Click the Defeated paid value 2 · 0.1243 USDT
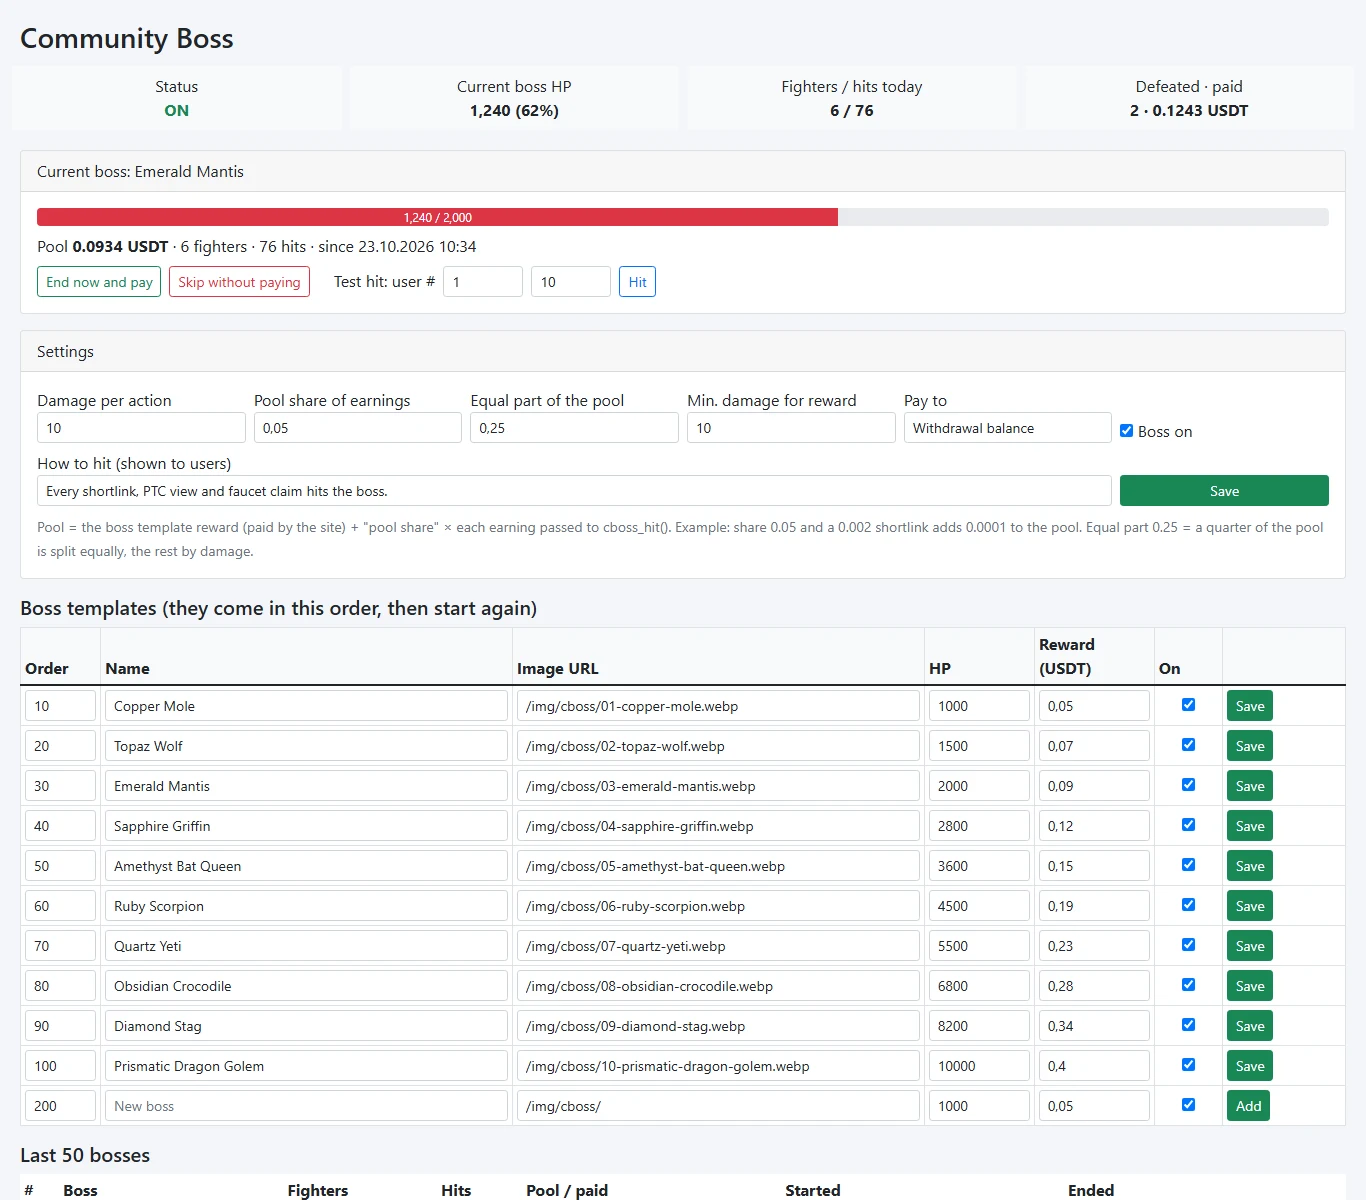The width and height of the screenshot is (1366, 1200). (x=1189, y=111)
